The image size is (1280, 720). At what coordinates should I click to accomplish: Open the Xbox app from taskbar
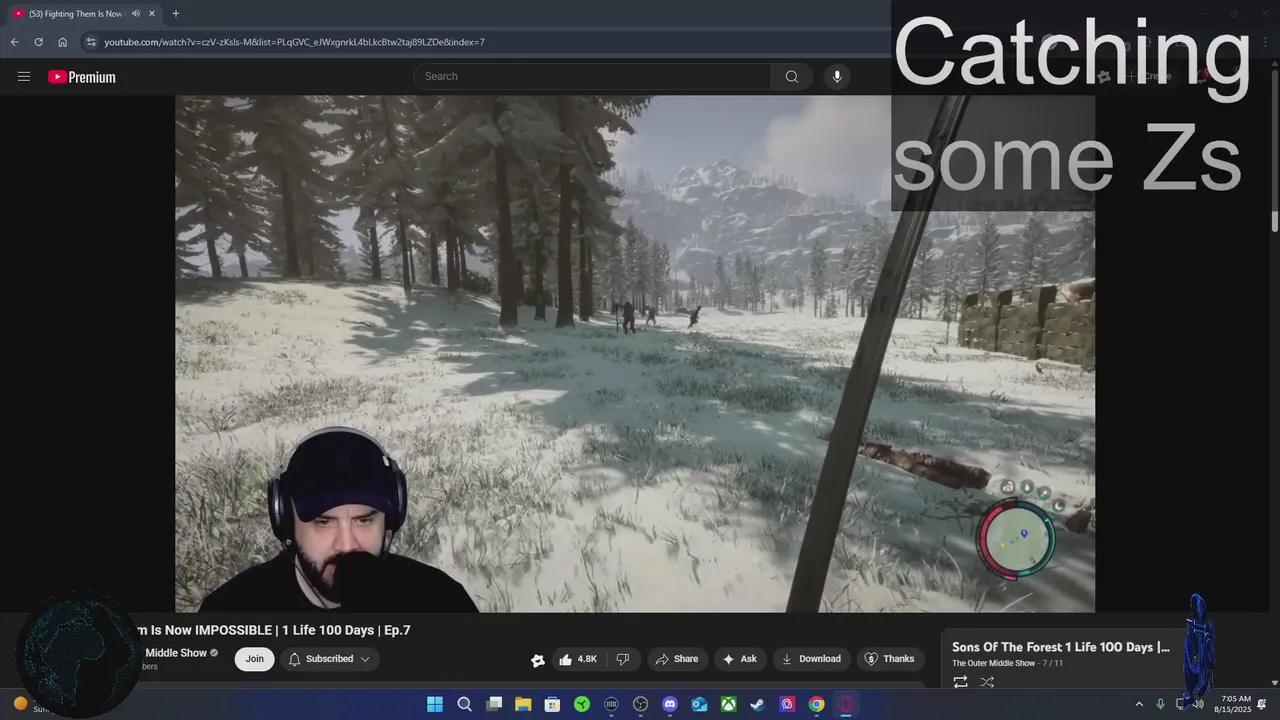coord(729,704)
